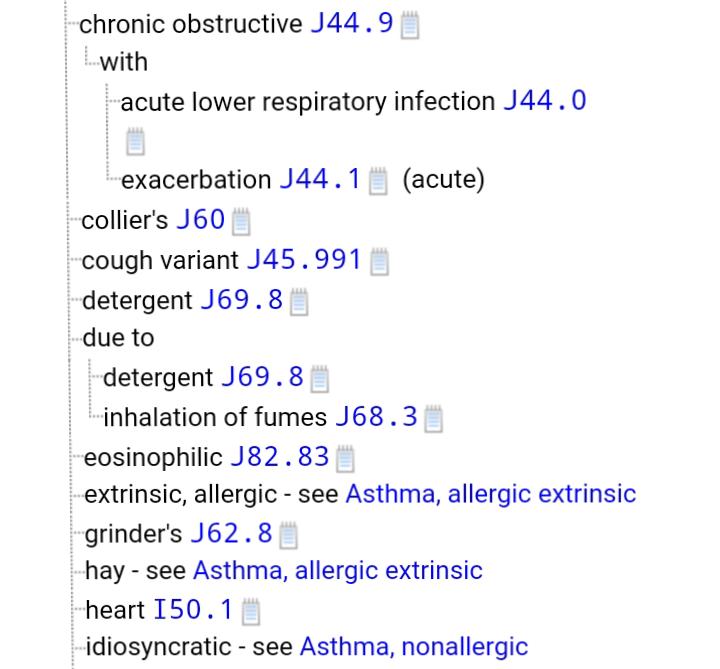Click the note icon beside J44.1 exacerbation
The image size is (720, 669).
(377, 182)
